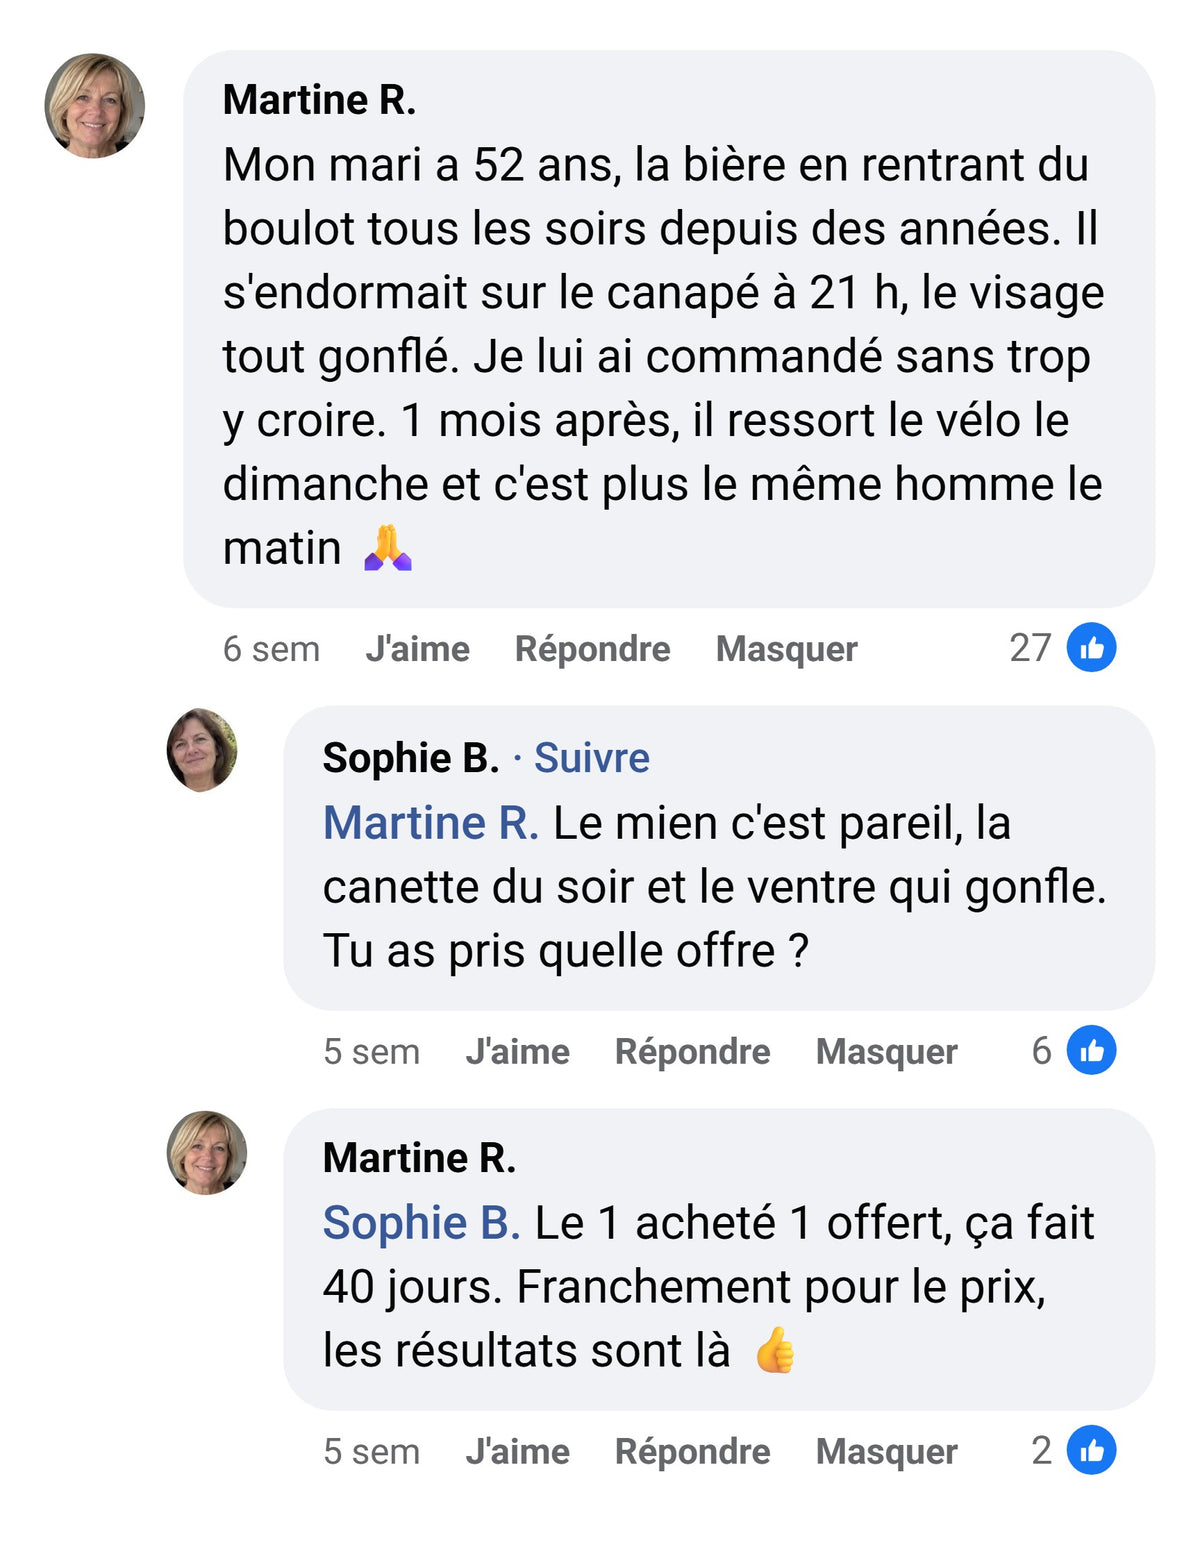Viewport: 1200px width, 1547px height.
Task: Like Martine R.'s first comment with J'aime
Action: click(417, 649)
